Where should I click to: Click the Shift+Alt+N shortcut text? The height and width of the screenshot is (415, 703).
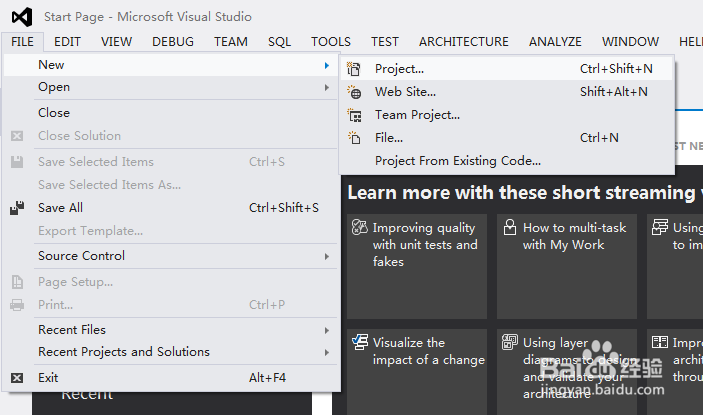[614, 92]
